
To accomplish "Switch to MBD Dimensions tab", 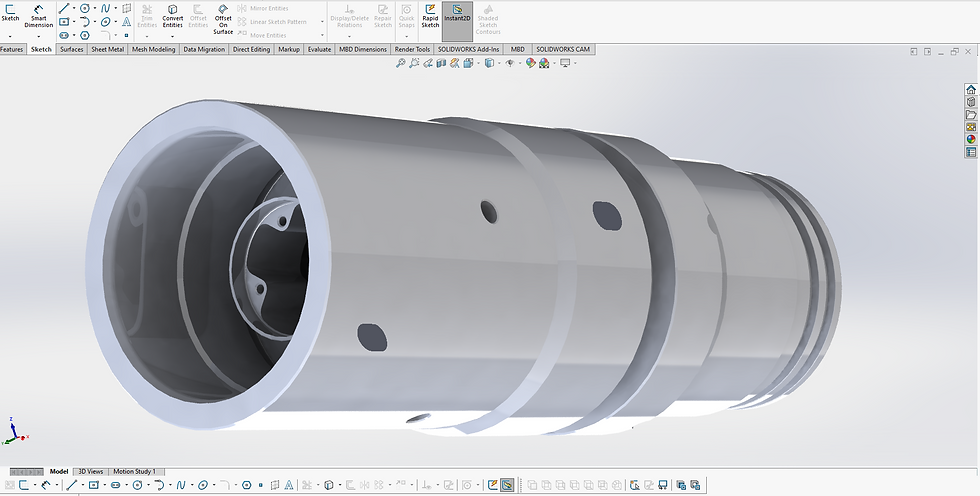I will pos(362,49).
